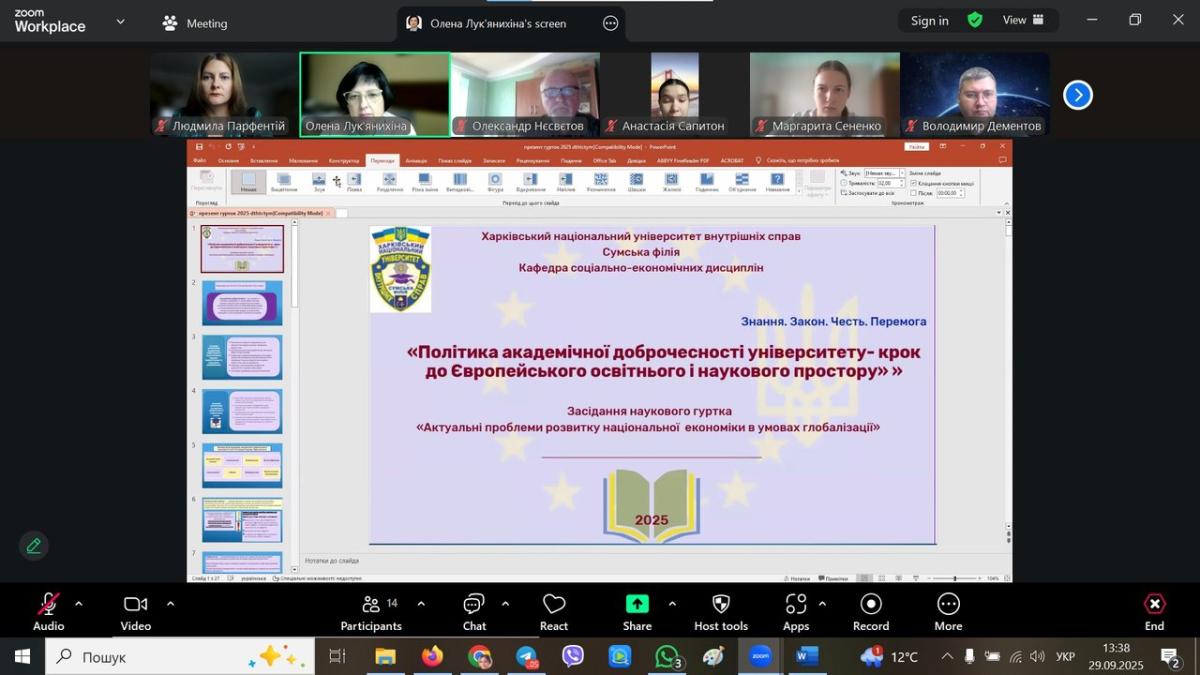Open the Chat panel
This screenshot has height=675, width=1200.
(474, 605)
